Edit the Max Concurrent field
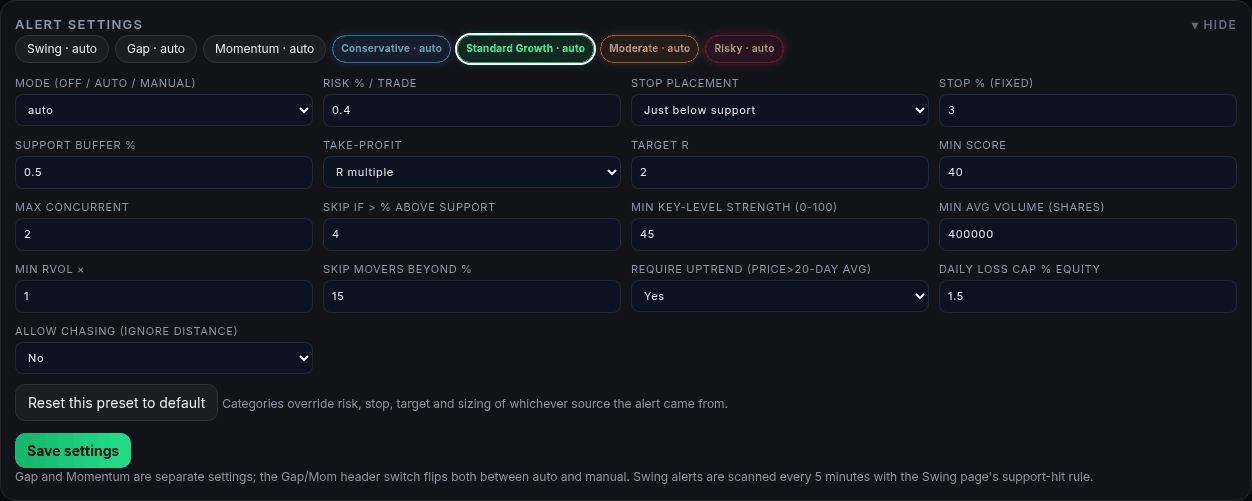The height and width of the screenshot is (501, 1252). click(x=164, y=234)
